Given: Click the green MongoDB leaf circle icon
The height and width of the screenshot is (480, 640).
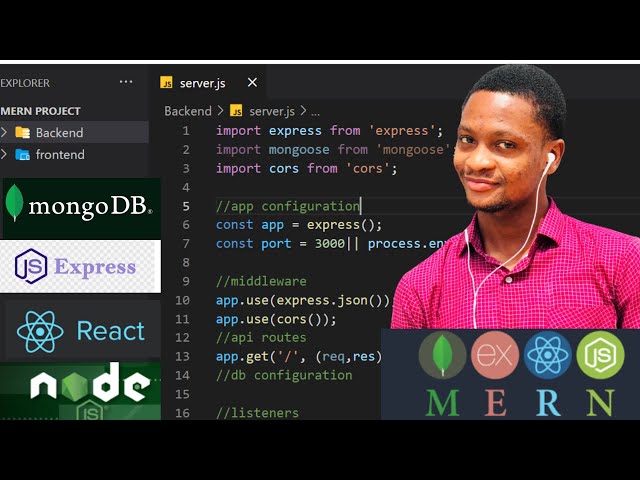Looking at the screenshot, I should click(x=442, y=355).
